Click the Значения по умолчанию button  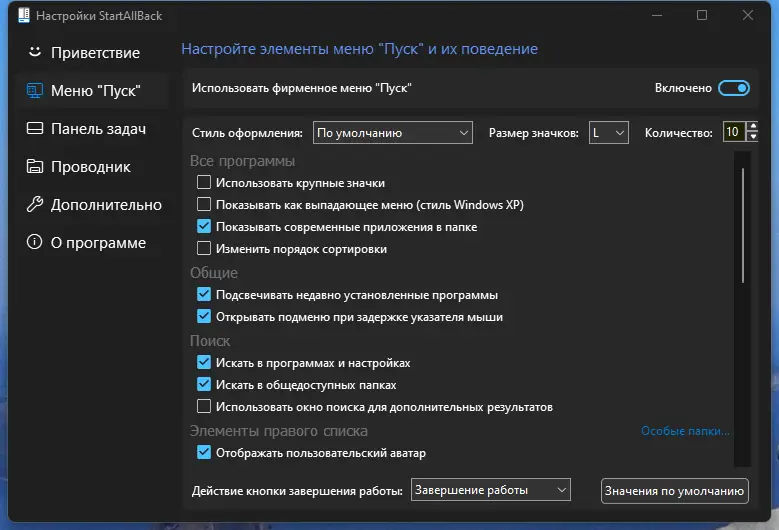click(674, 491)
